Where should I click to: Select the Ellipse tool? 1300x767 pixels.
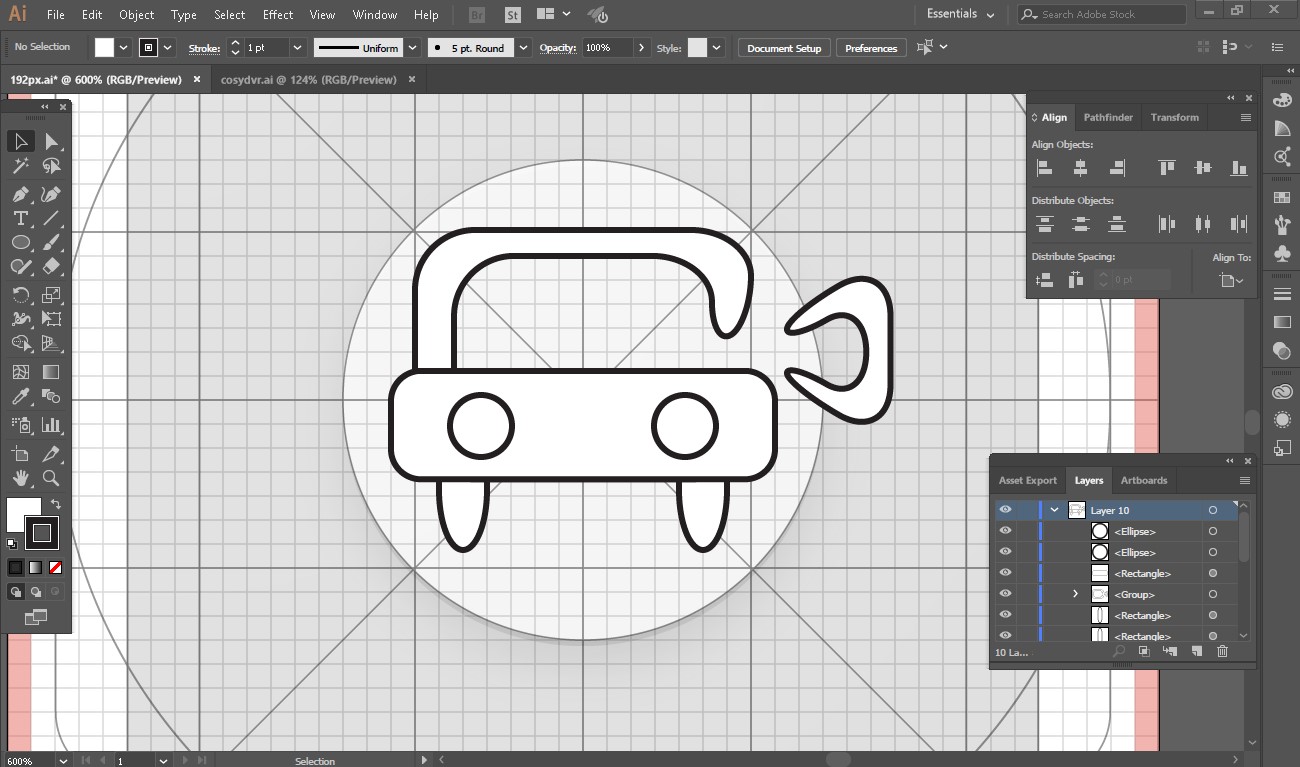pyautogui.click(x=21, y=242)
